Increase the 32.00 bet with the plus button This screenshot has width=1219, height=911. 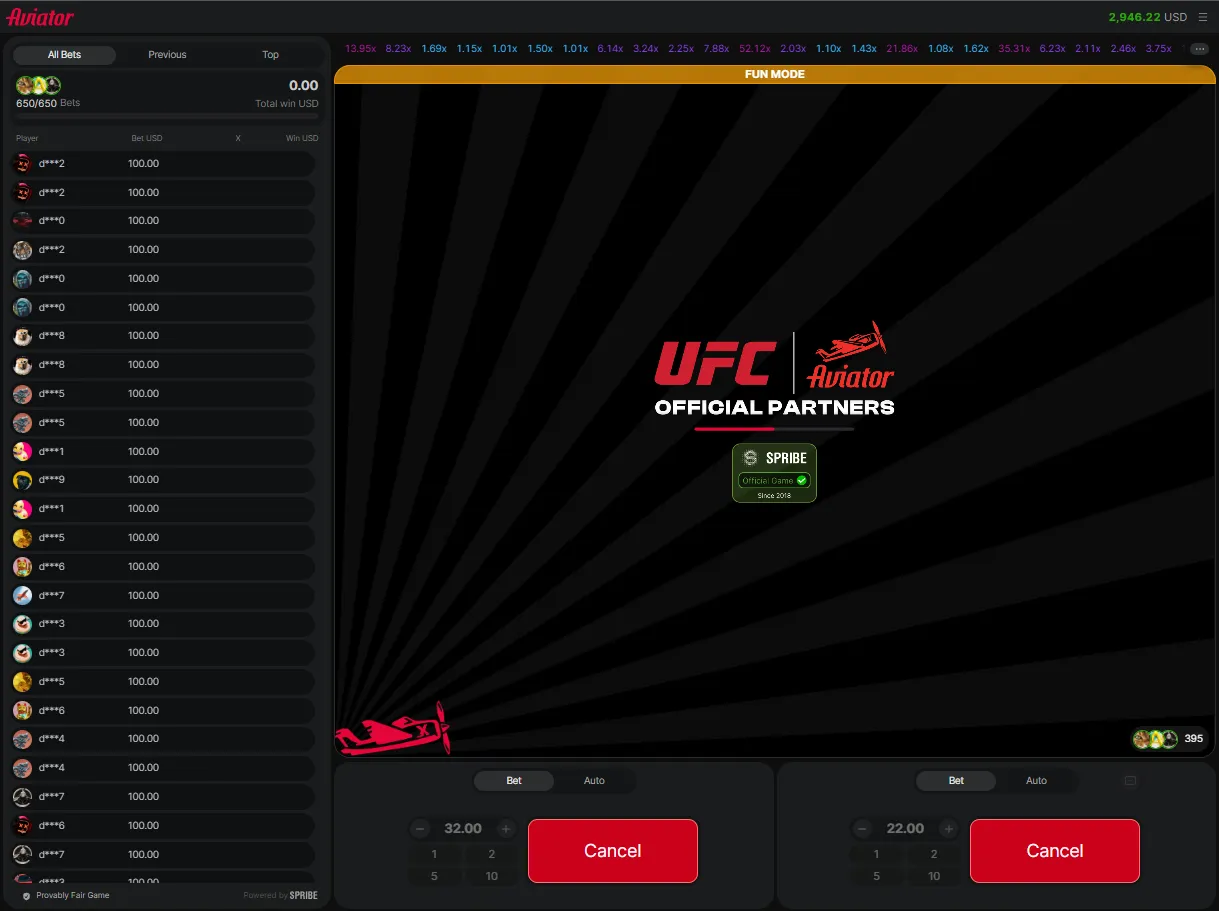(506, 829)
